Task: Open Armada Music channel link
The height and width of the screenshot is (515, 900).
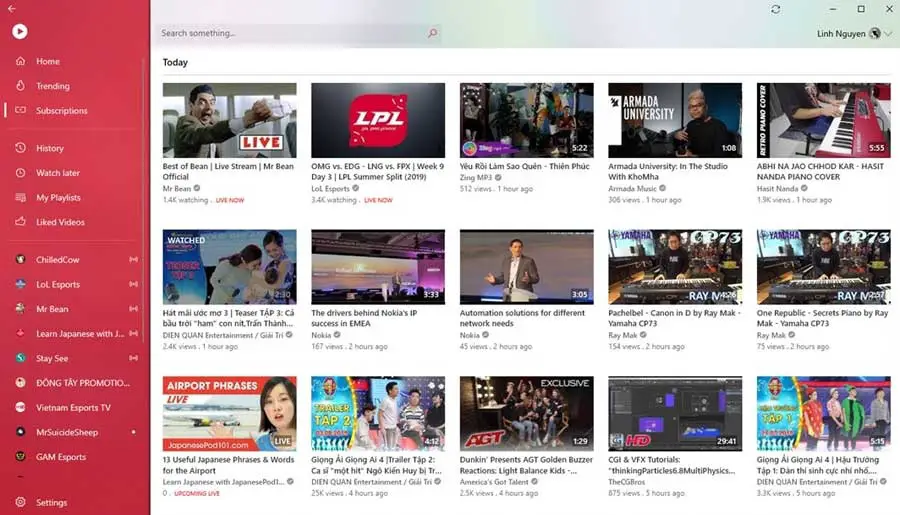Action: click(x=632, y=188)
